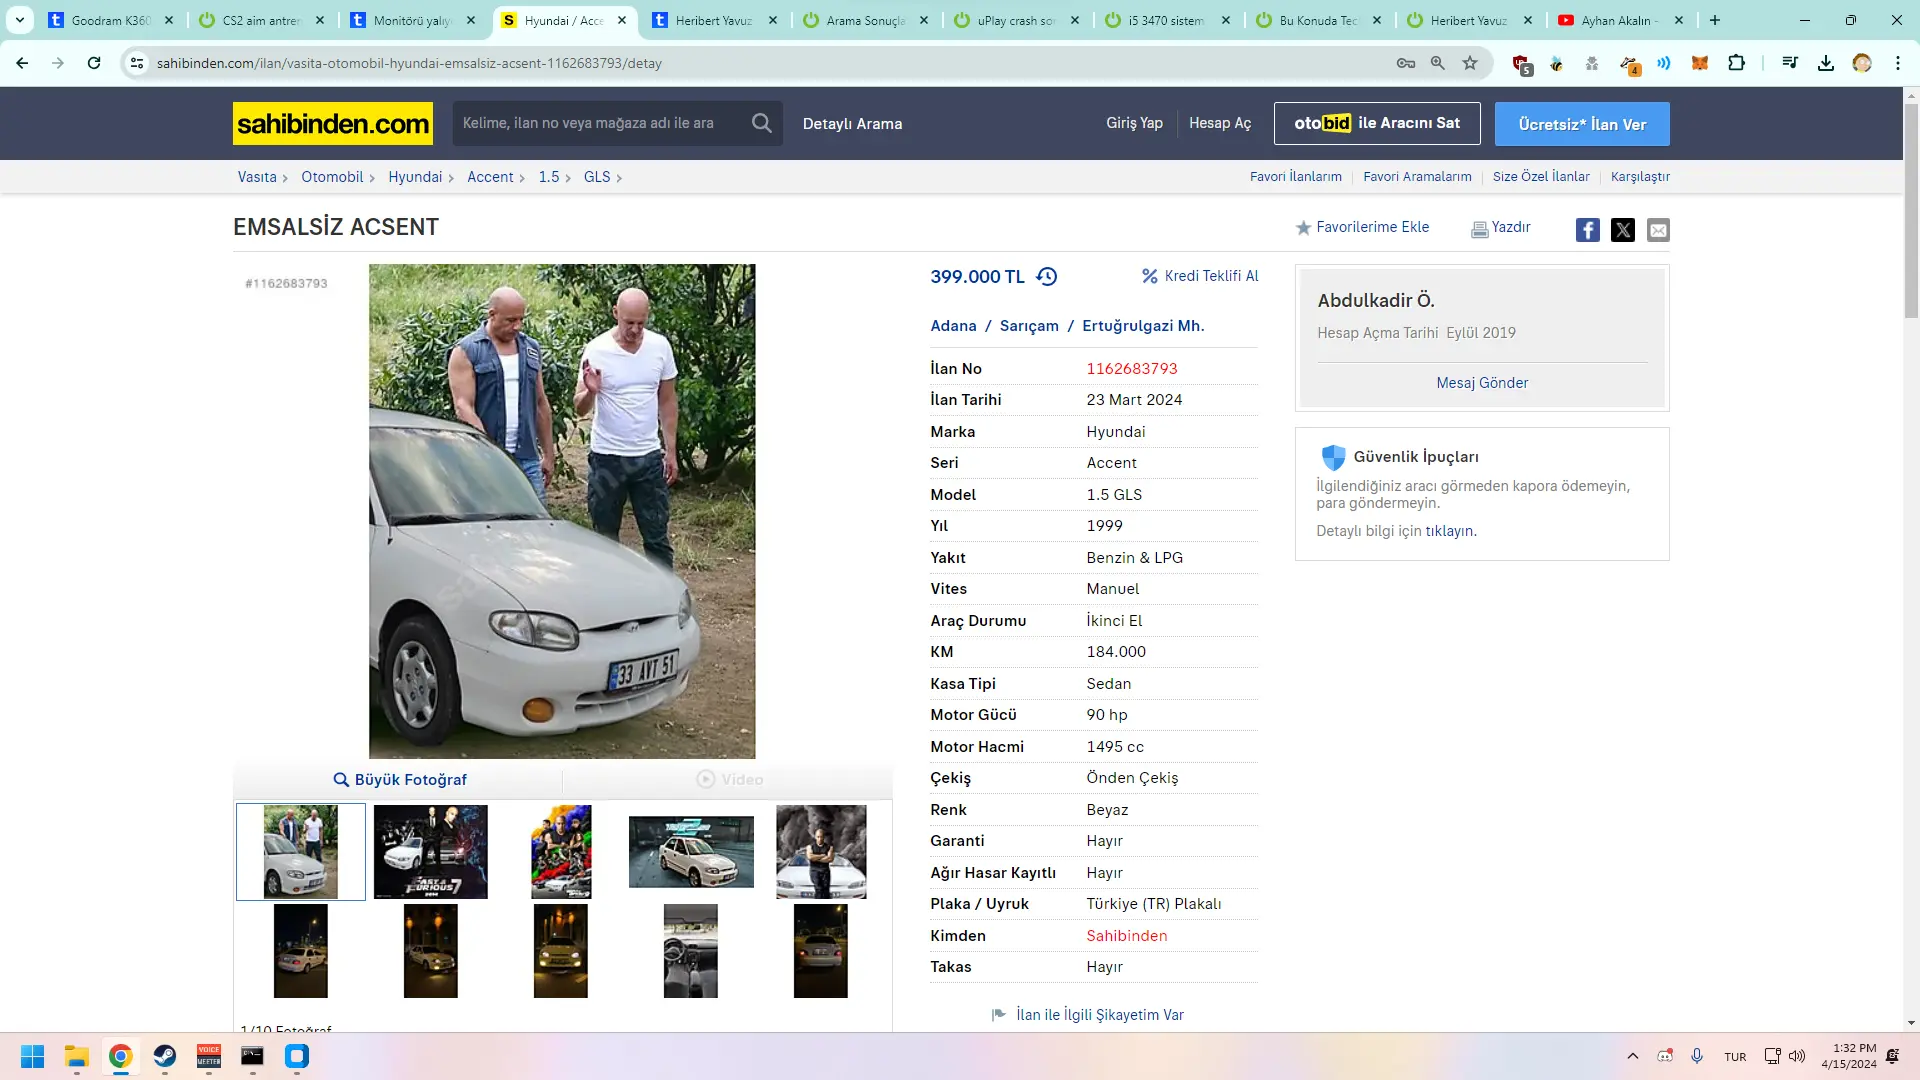Click Büyük Fotoğraf tab

[x=400, y=780]
